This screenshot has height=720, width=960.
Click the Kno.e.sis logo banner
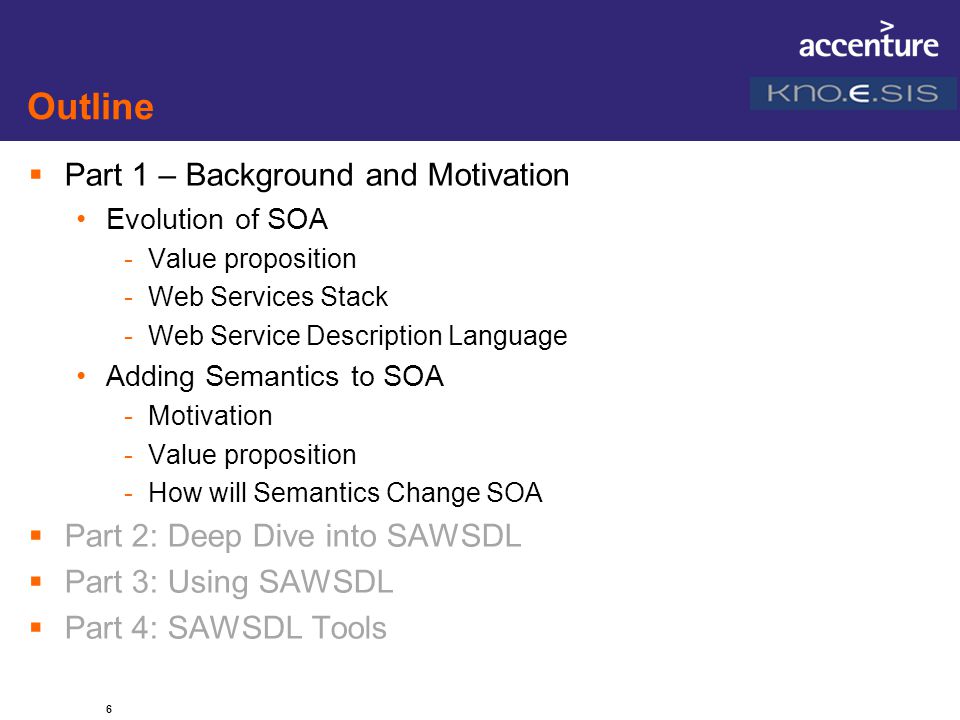(853, 94)
